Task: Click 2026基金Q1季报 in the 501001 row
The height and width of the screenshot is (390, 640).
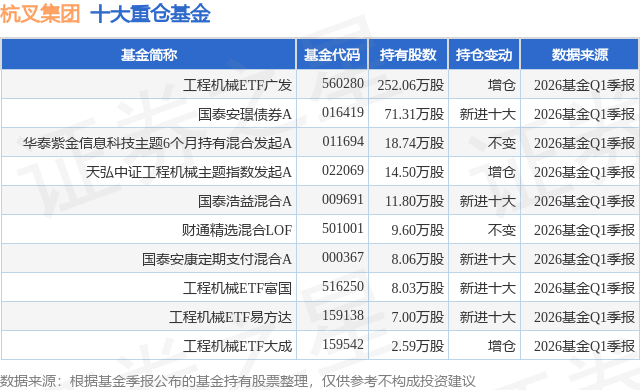Action: 584,230
